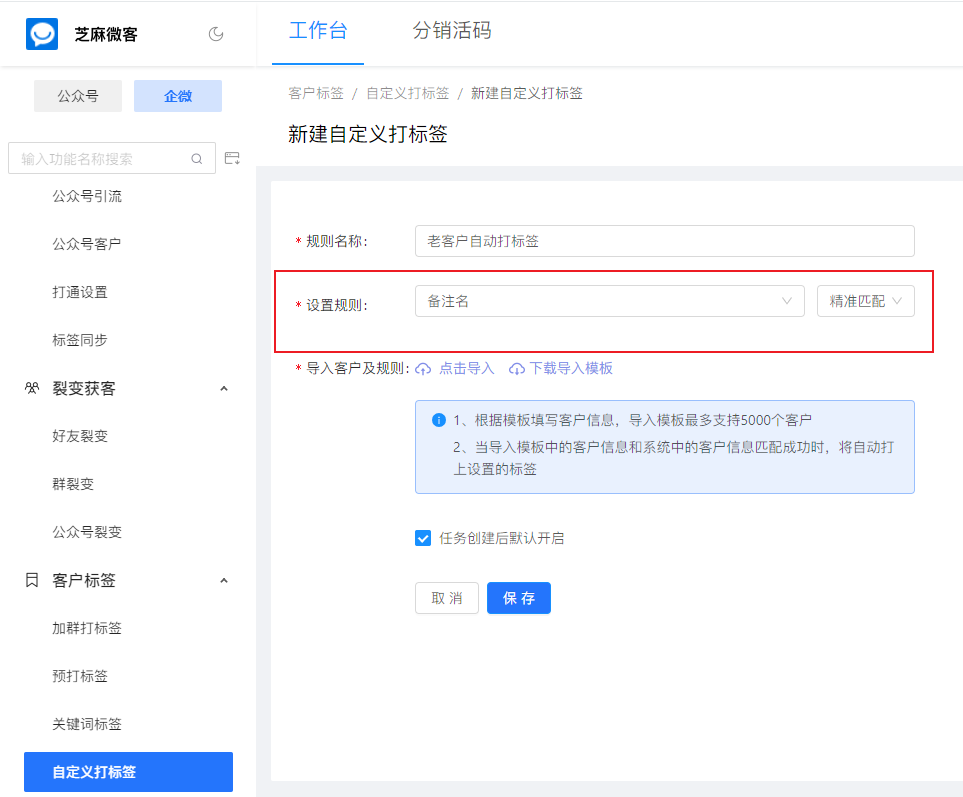Switch to the 工作台 tab

point(318,31)
